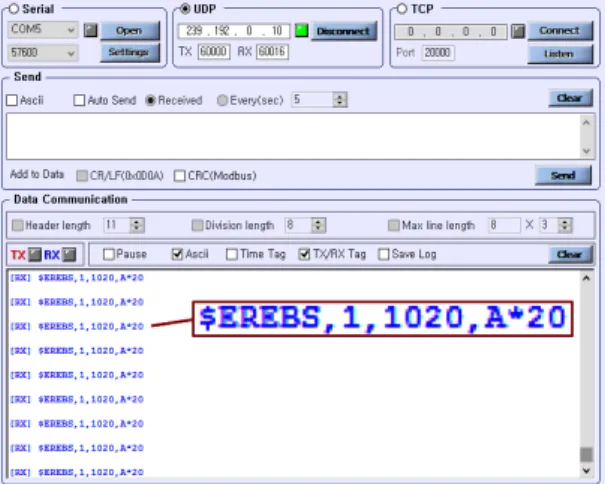
Task: Click the log scrollbar thumb
Action: click(586, 454)
